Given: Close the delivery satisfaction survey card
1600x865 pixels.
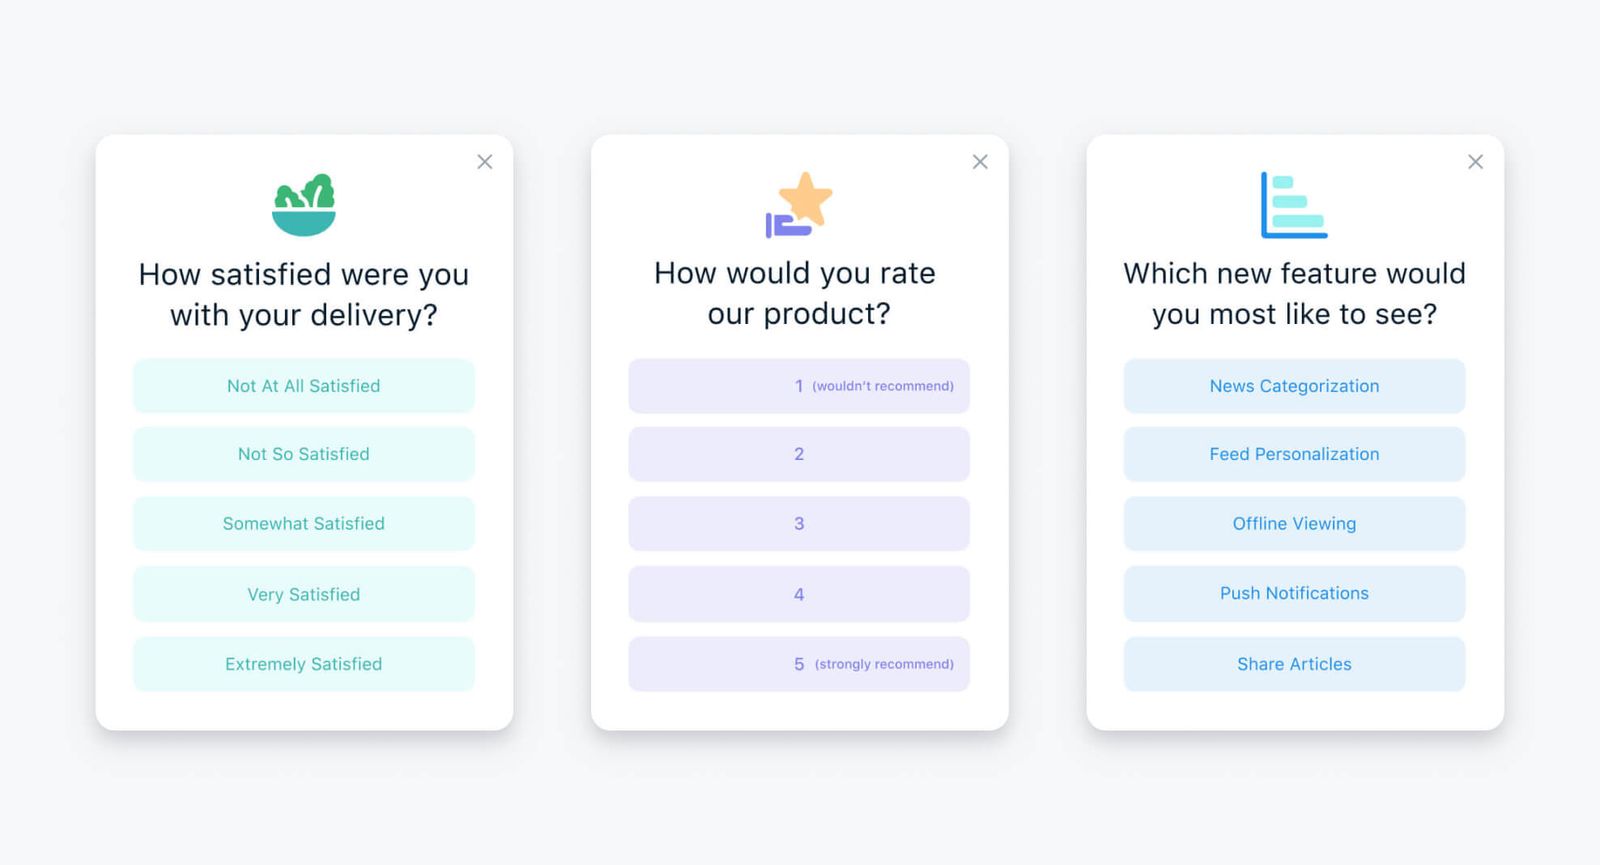Looking at the screenshot, I should (485, 161).
